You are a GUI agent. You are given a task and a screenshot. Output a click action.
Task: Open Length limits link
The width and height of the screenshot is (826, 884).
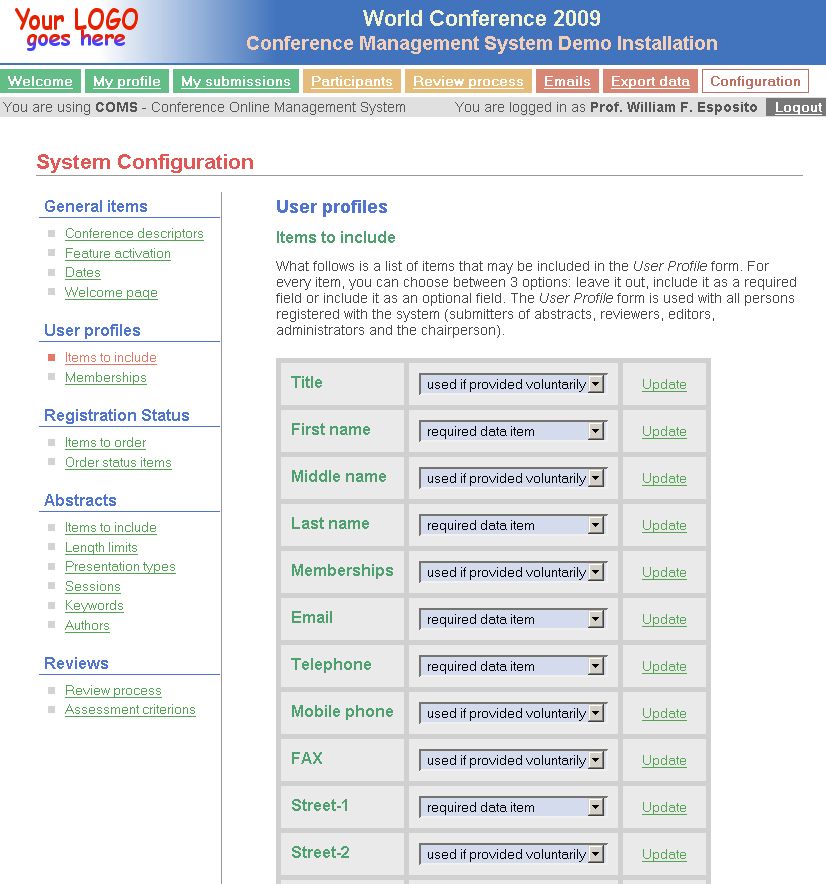pyautogui.click(x=101, y=547)
